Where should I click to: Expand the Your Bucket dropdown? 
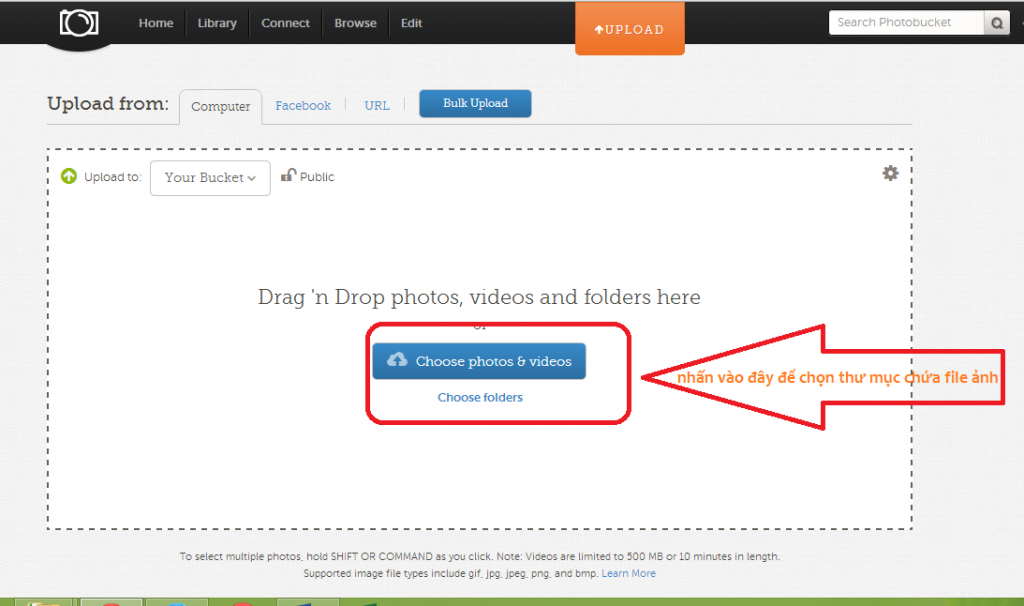click(210, 178)
